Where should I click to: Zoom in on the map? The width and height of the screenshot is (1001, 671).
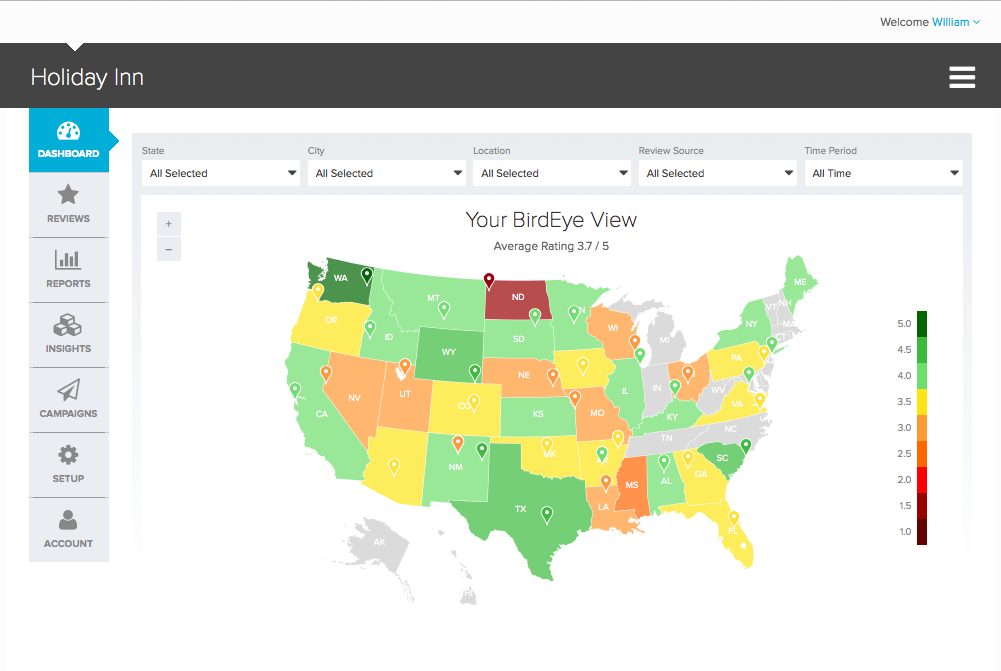(168, 224)
